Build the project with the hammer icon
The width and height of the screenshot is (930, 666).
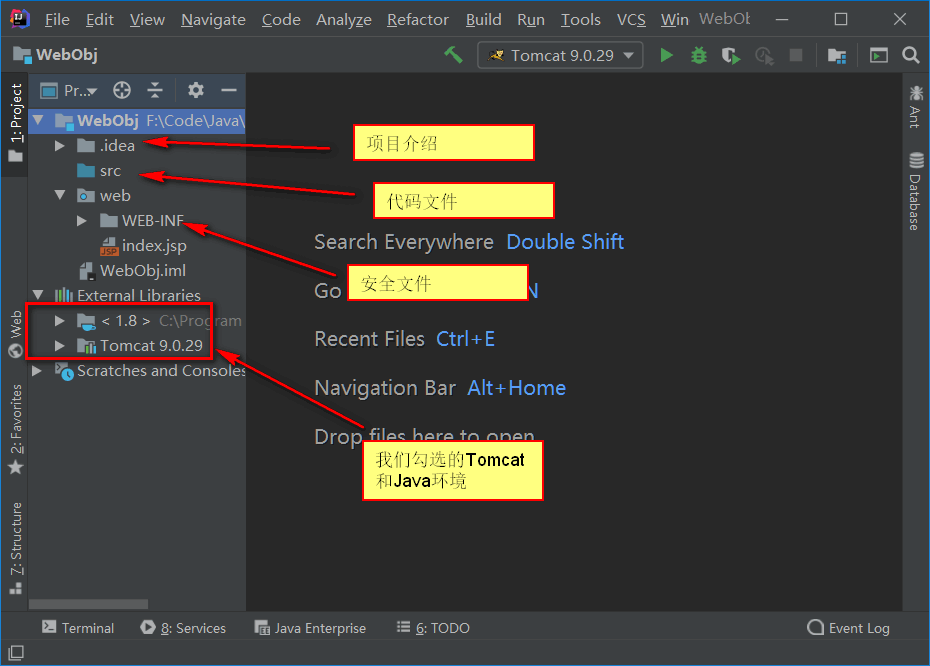[453, 55]
